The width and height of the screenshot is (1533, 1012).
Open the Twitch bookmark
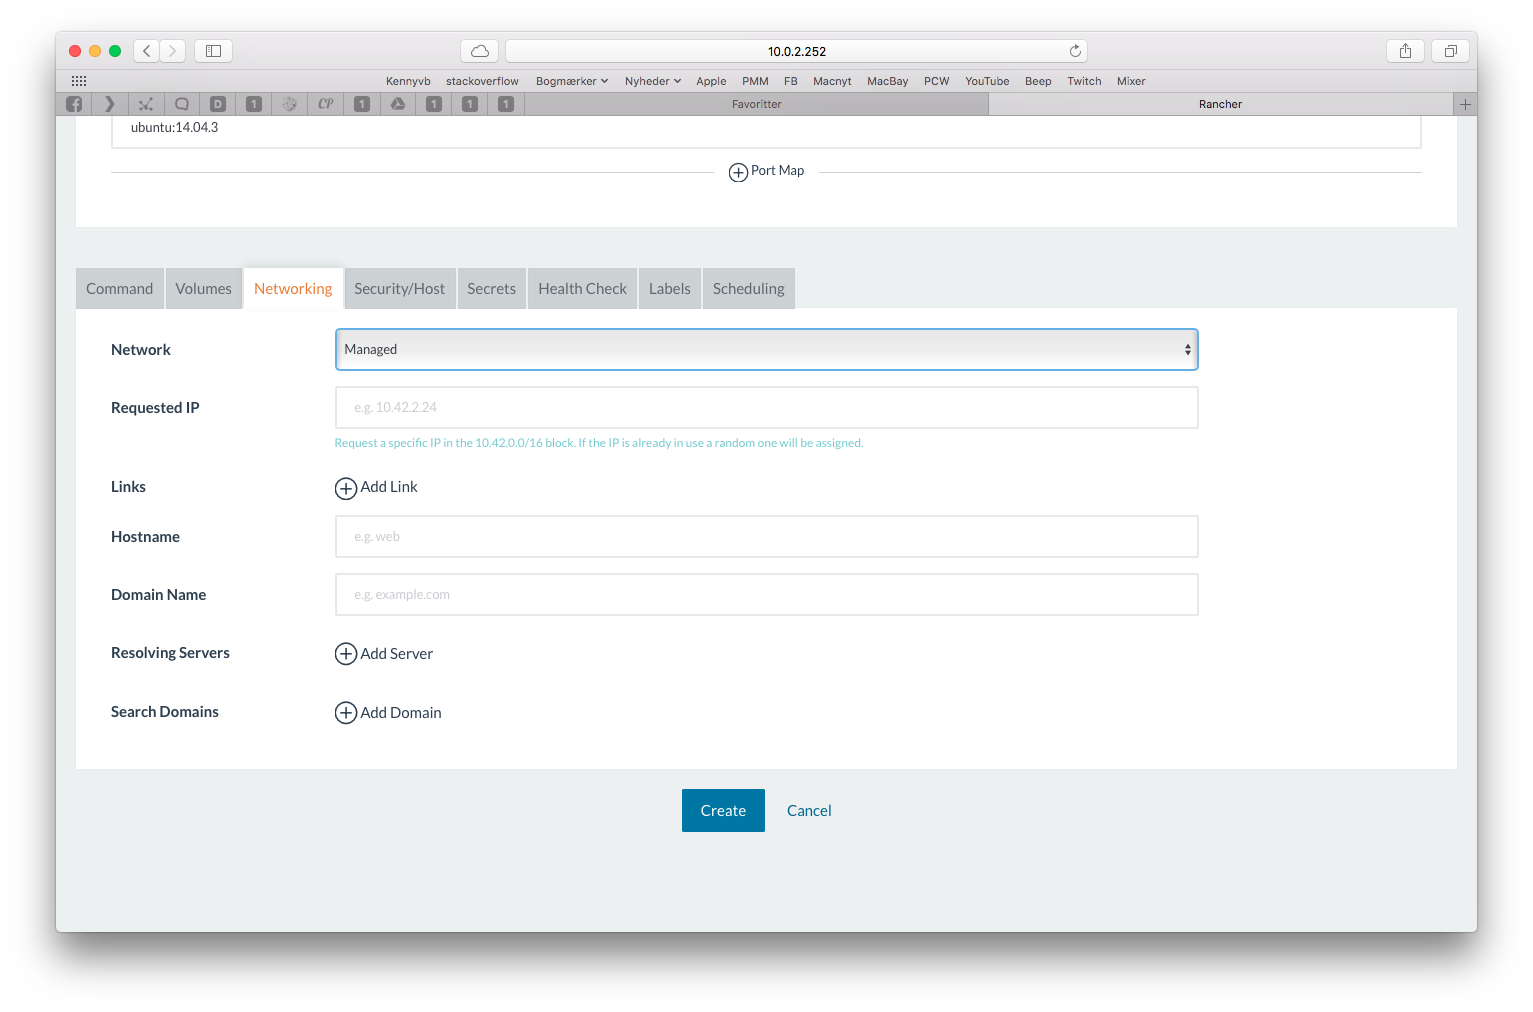coord(1084,81)
